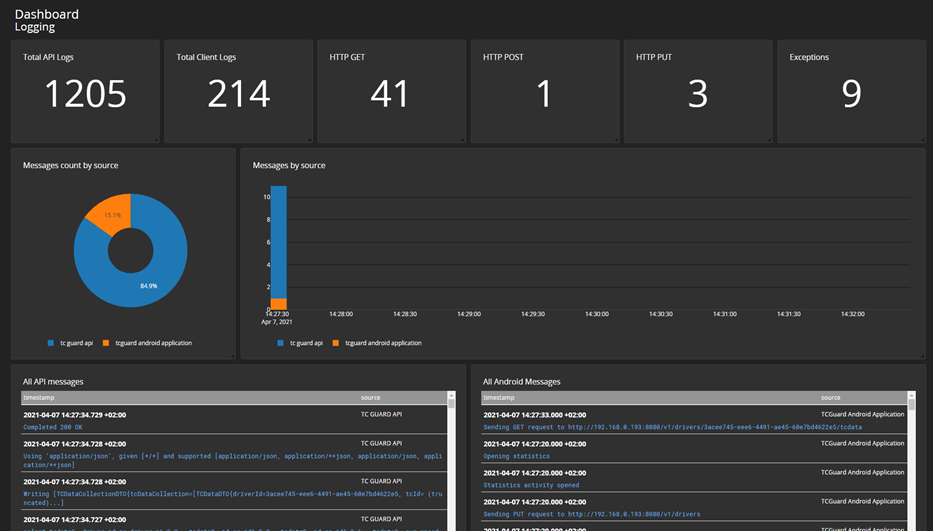
Task: Click the Messages count by source title
Action: click(x=70, y=165)
